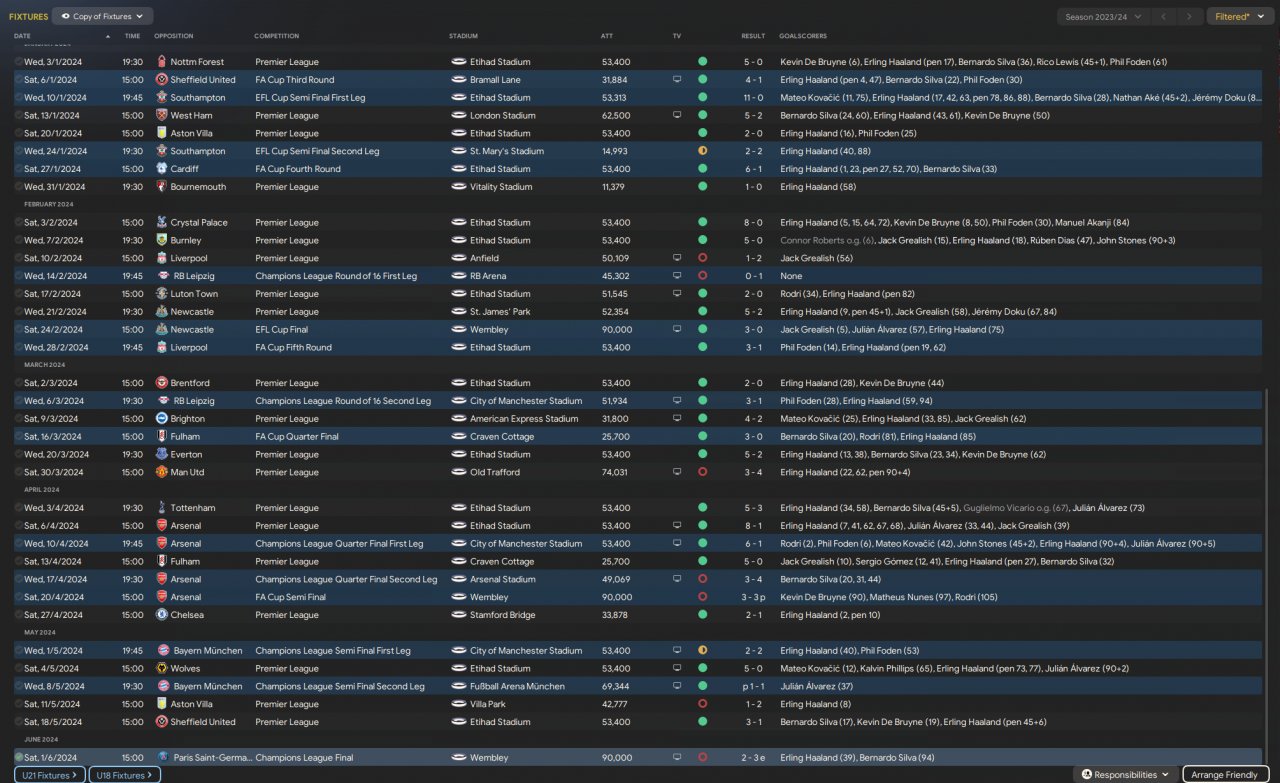Sort by the Date column header
This screenshot has width=1280, height=783.
pos(22,36)
